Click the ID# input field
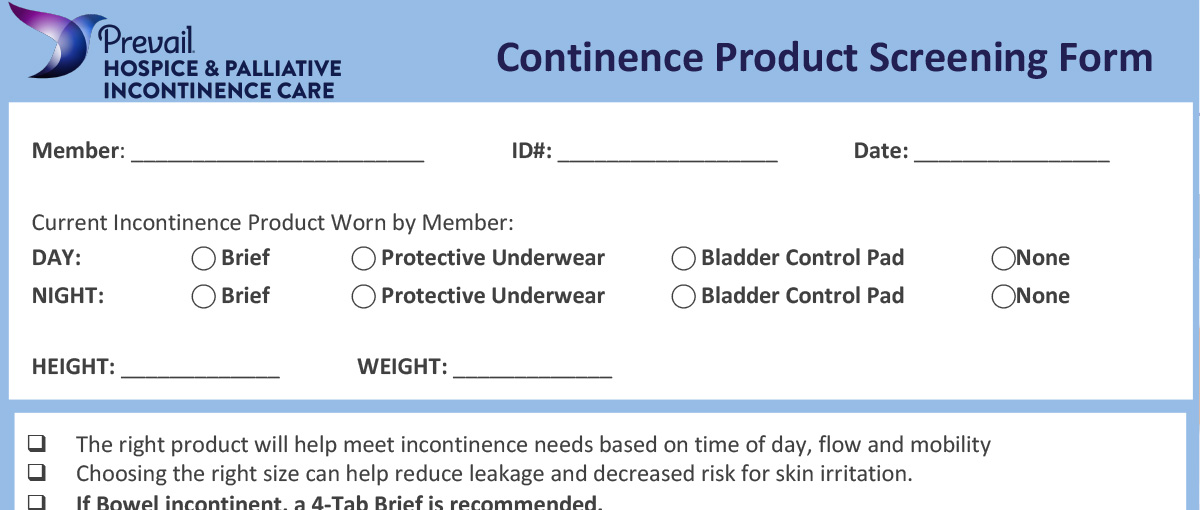This screenshot has height=510, width=1200. tap(667, 152)
